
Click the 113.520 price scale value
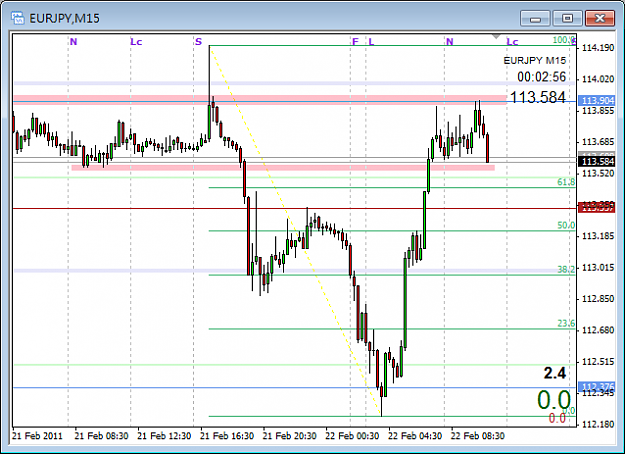(598, 173)
